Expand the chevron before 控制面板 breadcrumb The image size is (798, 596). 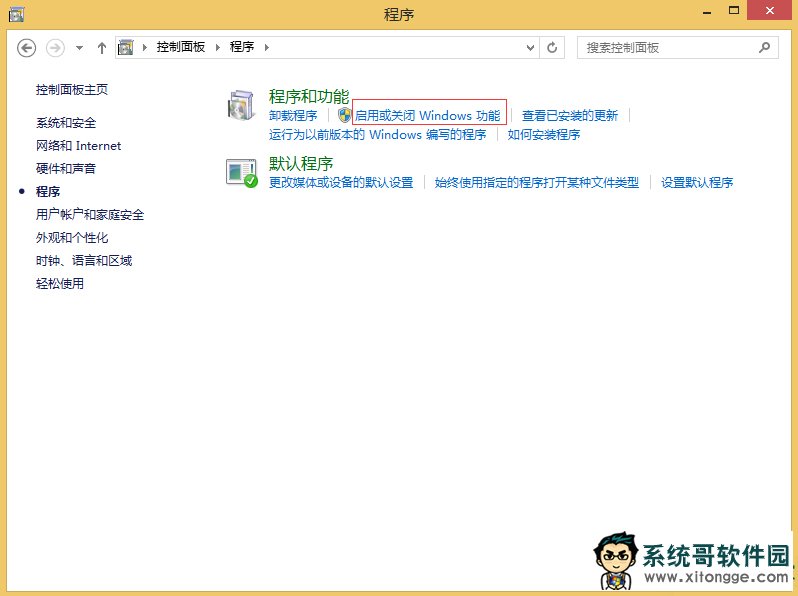(x=145, y=47)
